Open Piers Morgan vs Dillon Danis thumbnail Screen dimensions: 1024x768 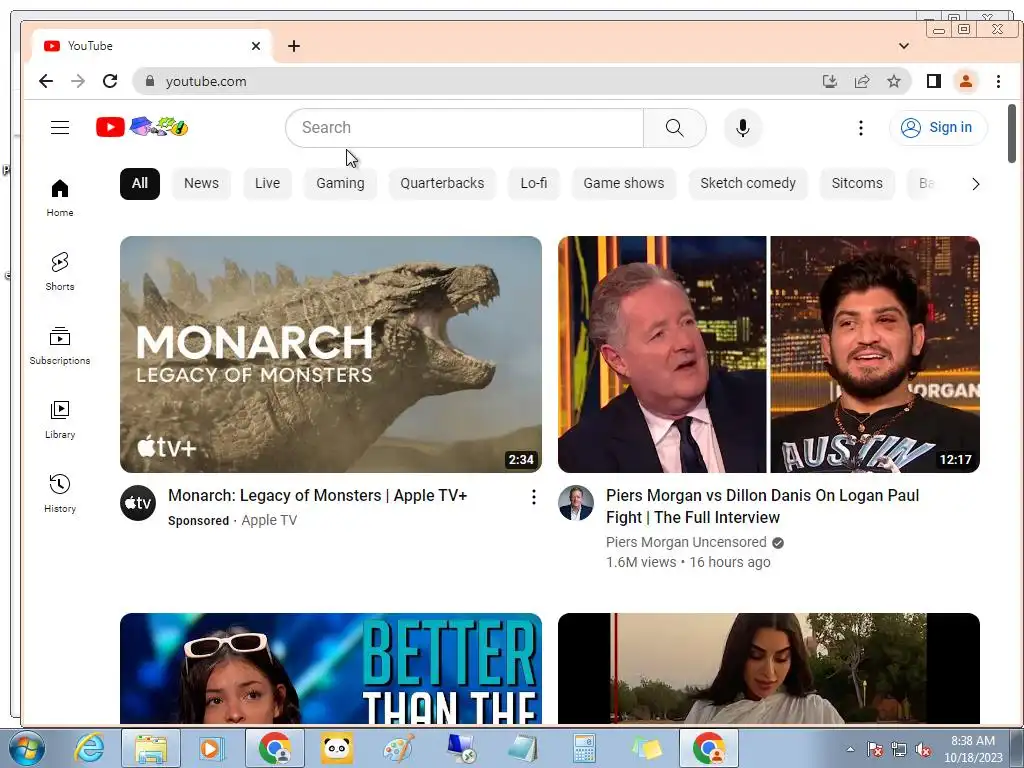point(769,354)
